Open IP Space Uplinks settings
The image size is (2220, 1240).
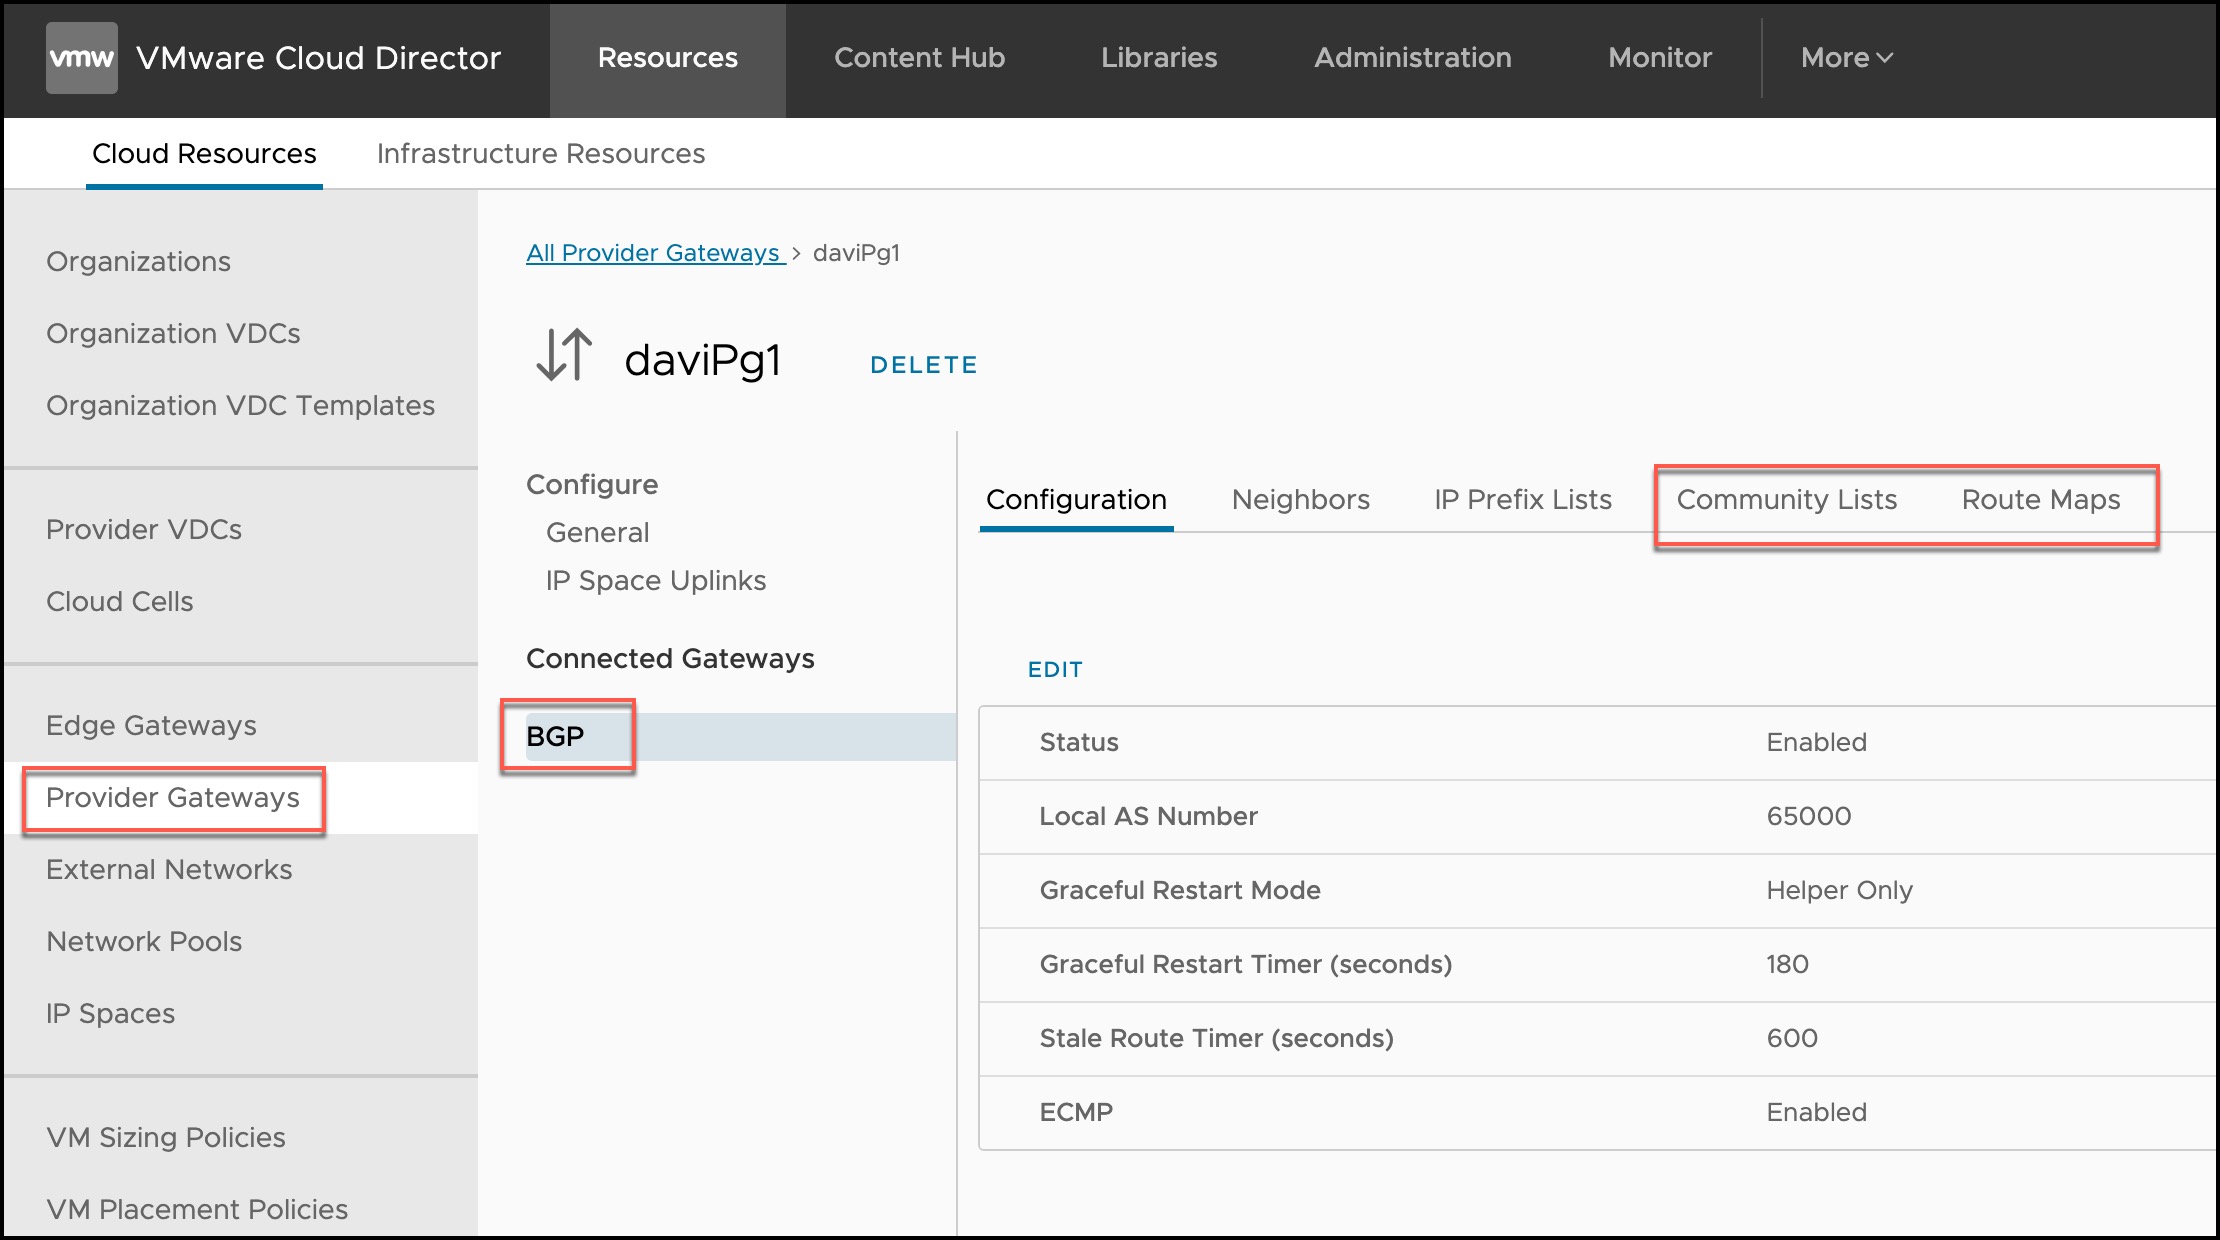tap(655, 580)
